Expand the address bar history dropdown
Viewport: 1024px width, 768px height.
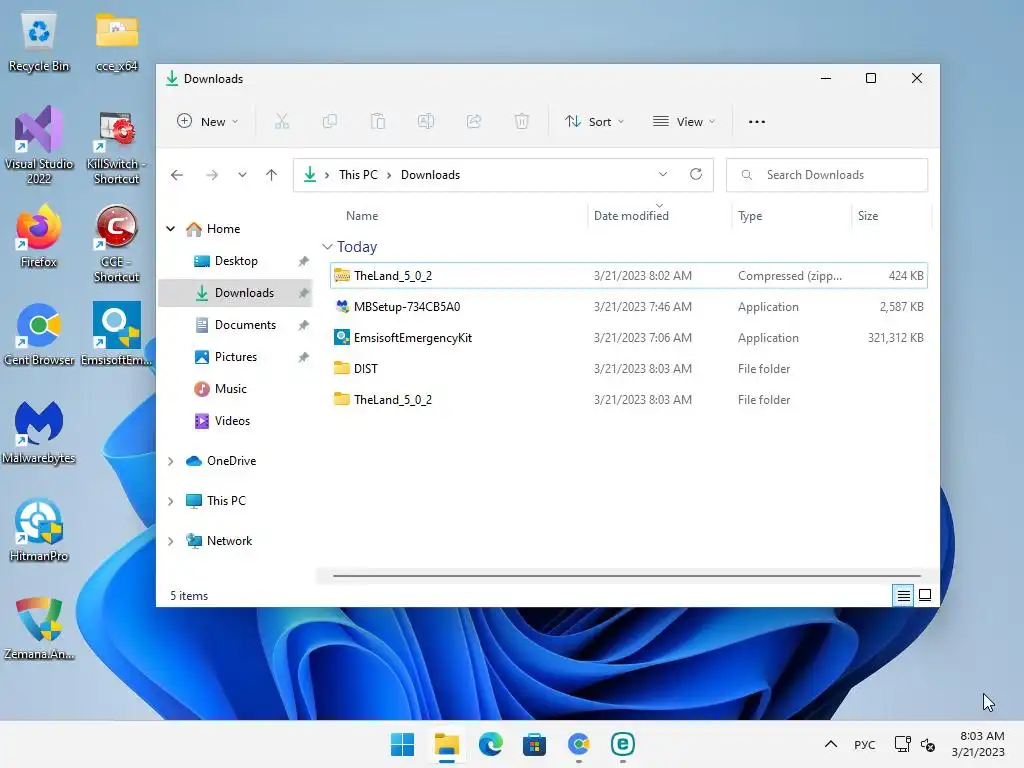point(663,174)
